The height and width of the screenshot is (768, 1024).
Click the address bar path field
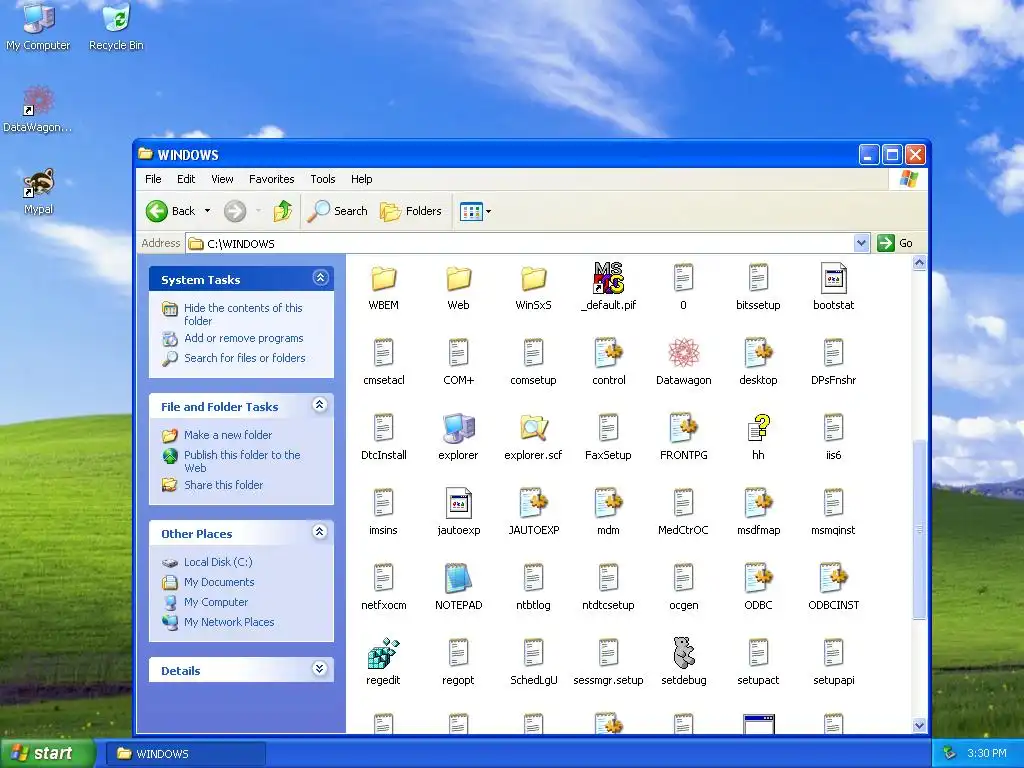tap(520, 244)
